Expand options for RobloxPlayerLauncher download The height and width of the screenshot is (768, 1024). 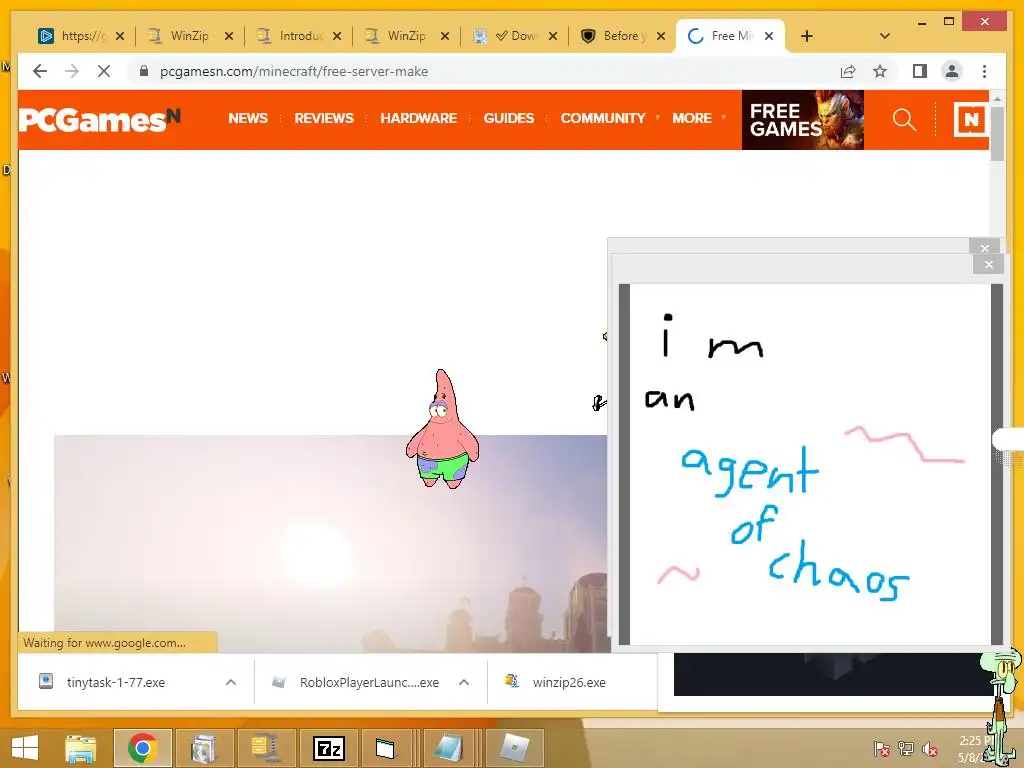(x=464, y=682)
